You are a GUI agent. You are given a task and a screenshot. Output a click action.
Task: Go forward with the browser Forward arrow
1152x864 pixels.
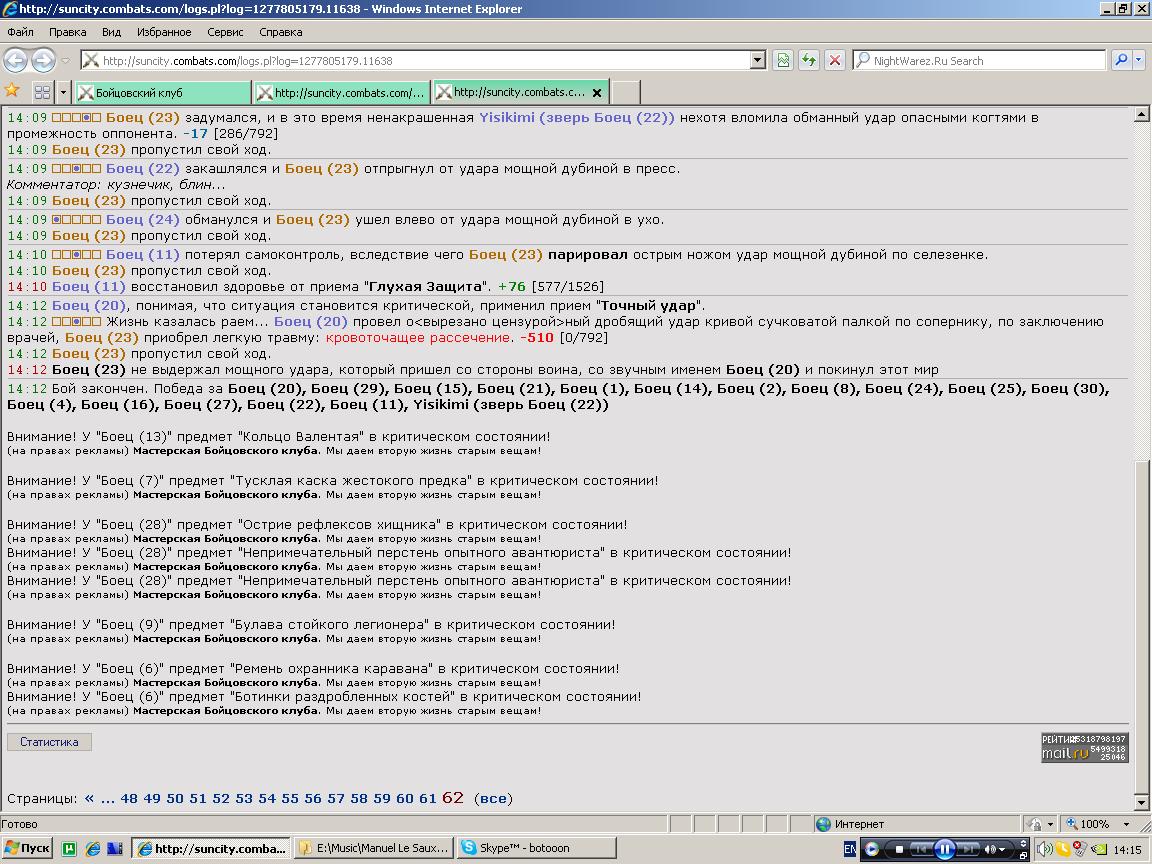pos(44,60)
